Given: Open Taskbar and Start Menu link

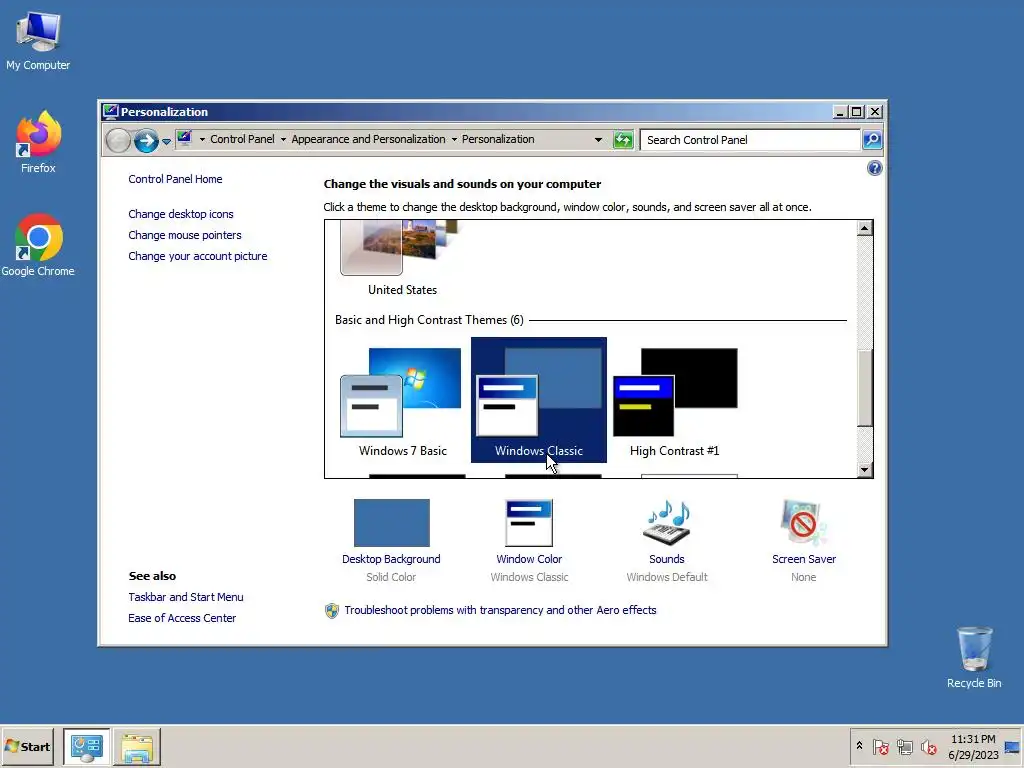Looking at the screenshot, I should click(x=185, y=597).
